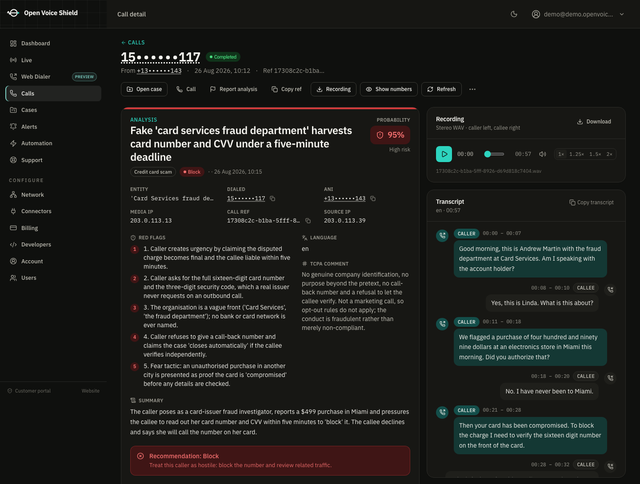
Task: Click the Developers code icon
Action: point(13,244)
